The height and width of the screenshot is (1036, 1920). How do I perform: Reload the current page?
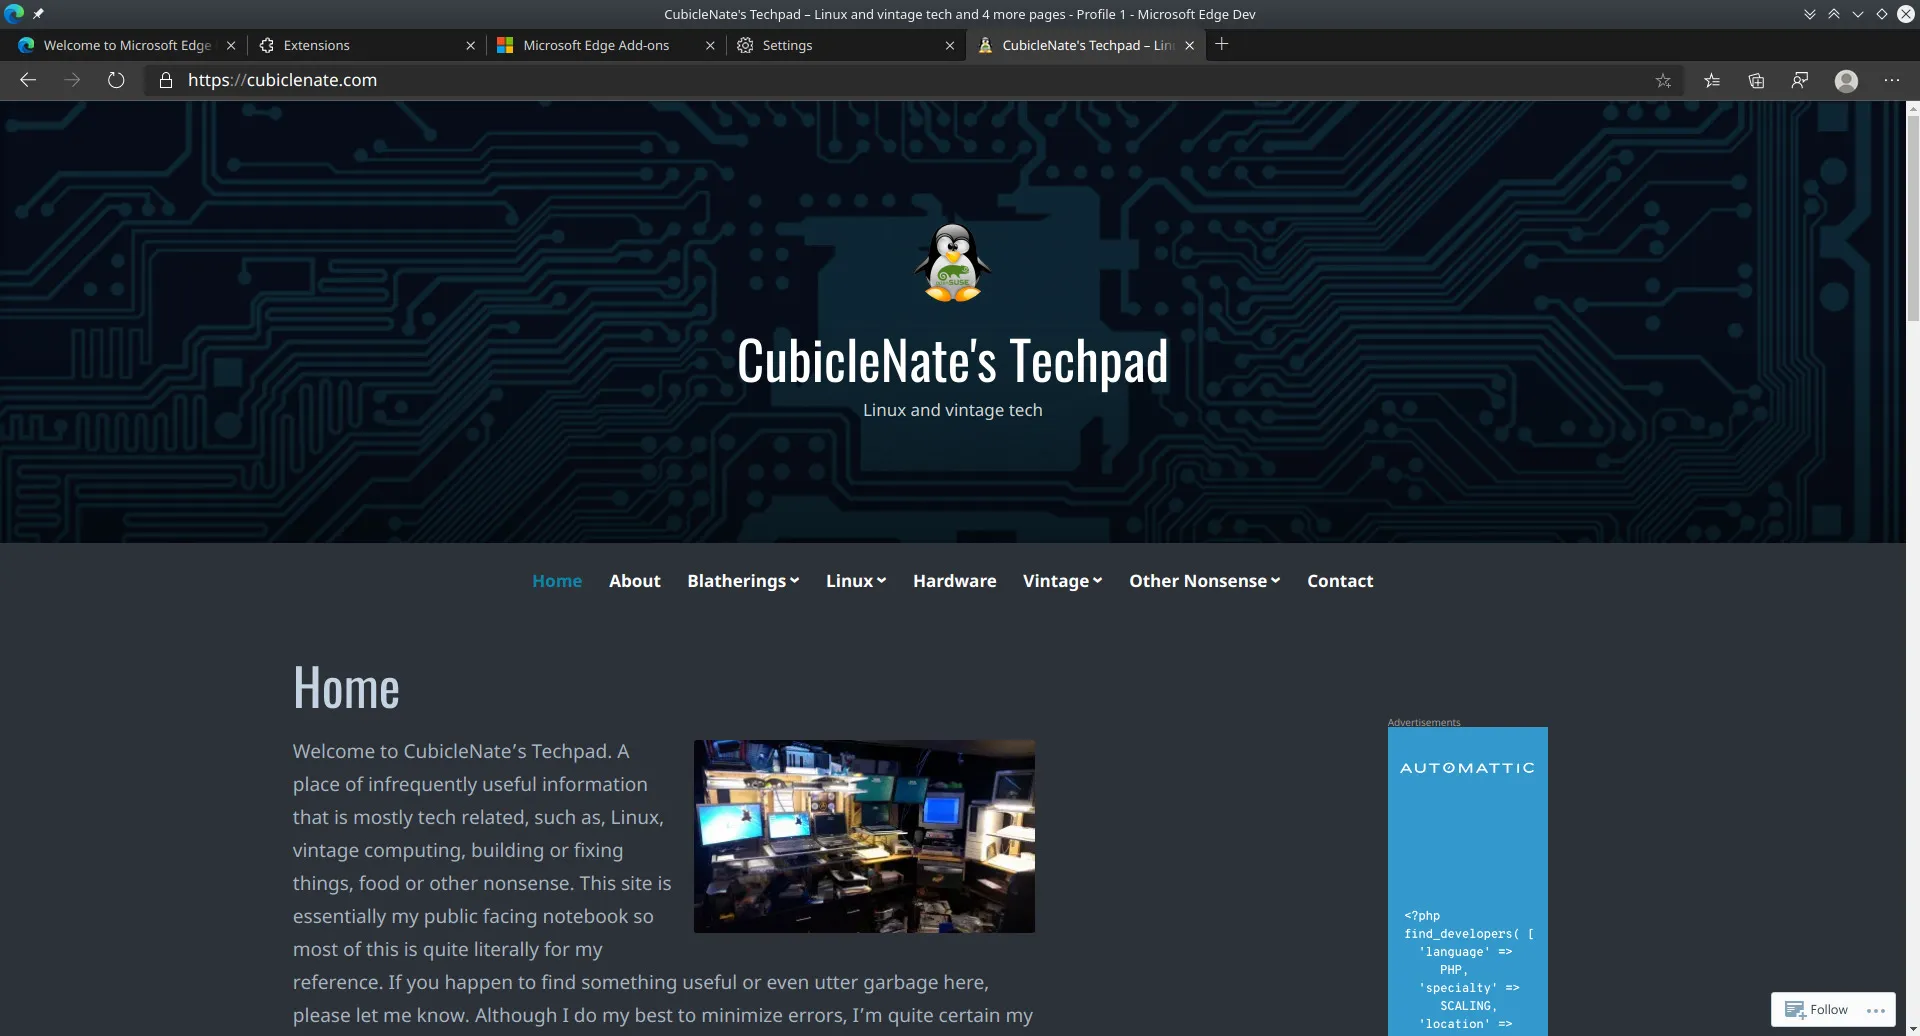pyautogui.click(x=116, y=80)
